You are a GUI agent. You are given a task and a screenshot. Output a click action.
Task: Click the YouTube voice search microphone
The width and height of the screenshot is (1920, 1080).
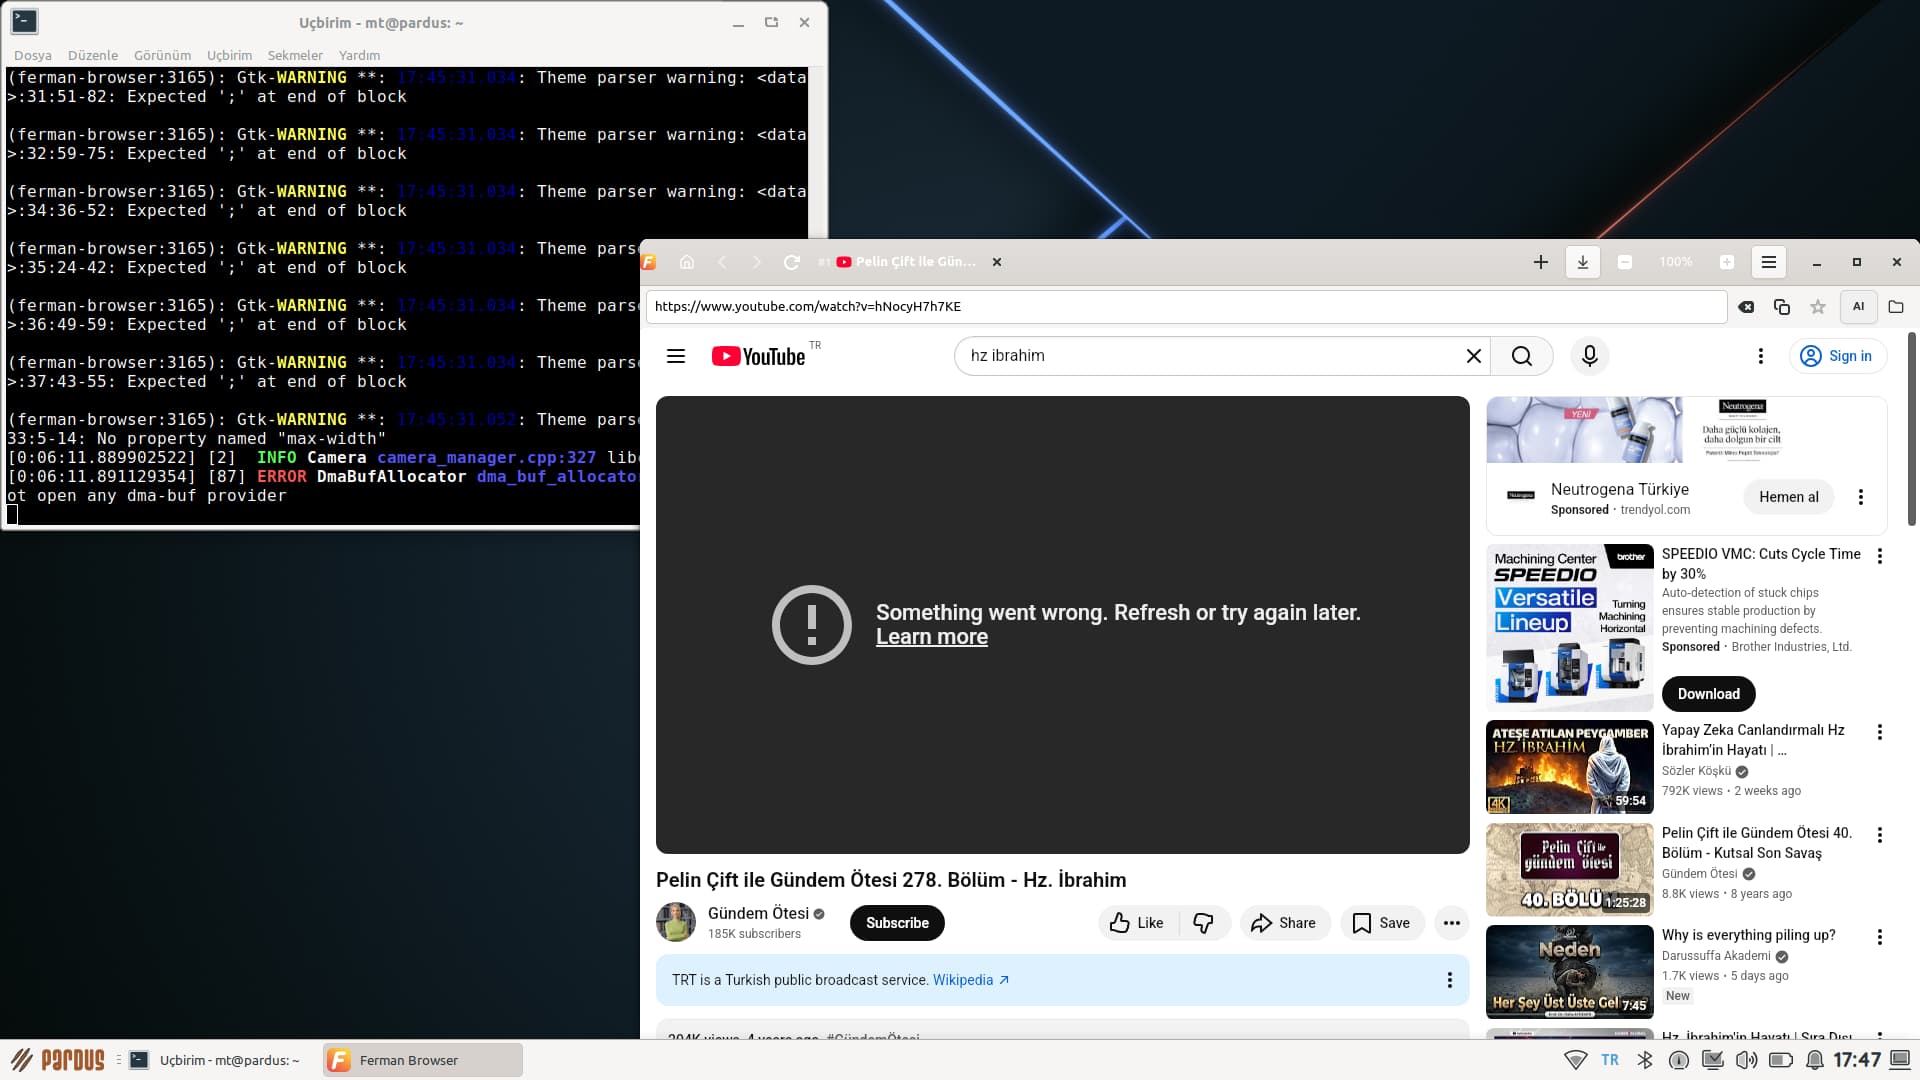(1589, 356)
